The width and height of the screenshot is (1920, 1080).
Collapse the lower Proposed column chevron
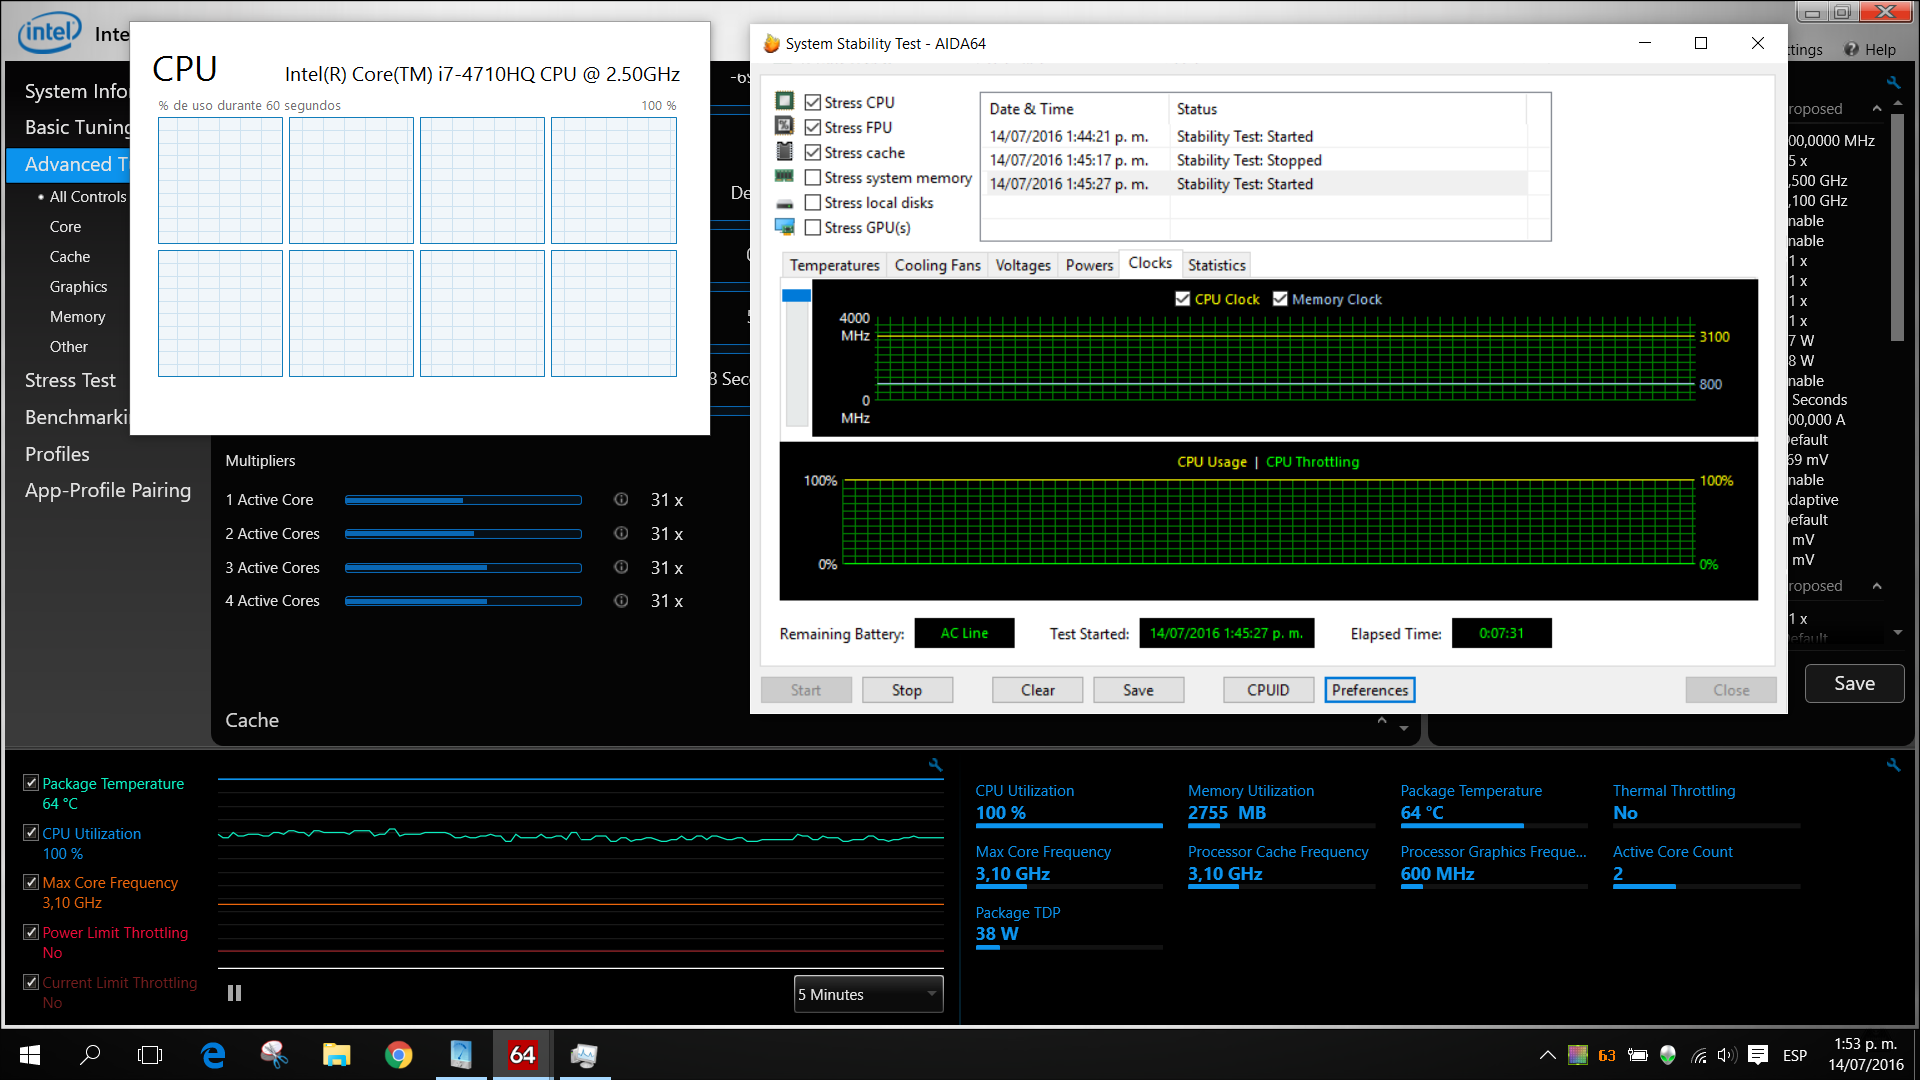coord(1877,586)
